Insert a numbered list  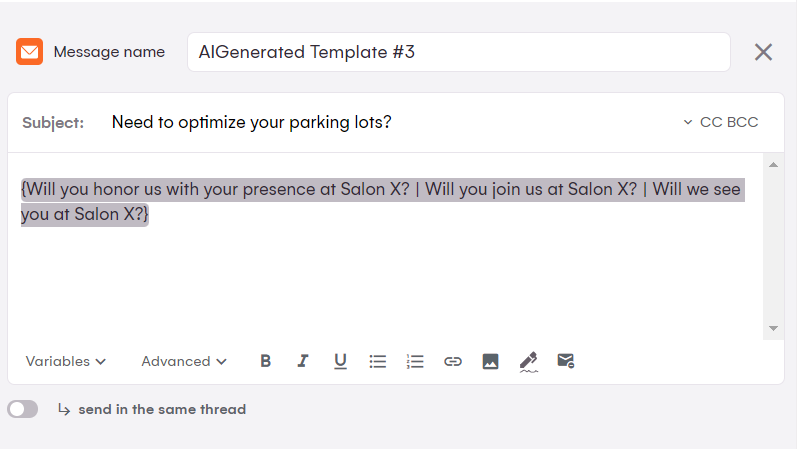pyautogui.click(x=415, y=361)
